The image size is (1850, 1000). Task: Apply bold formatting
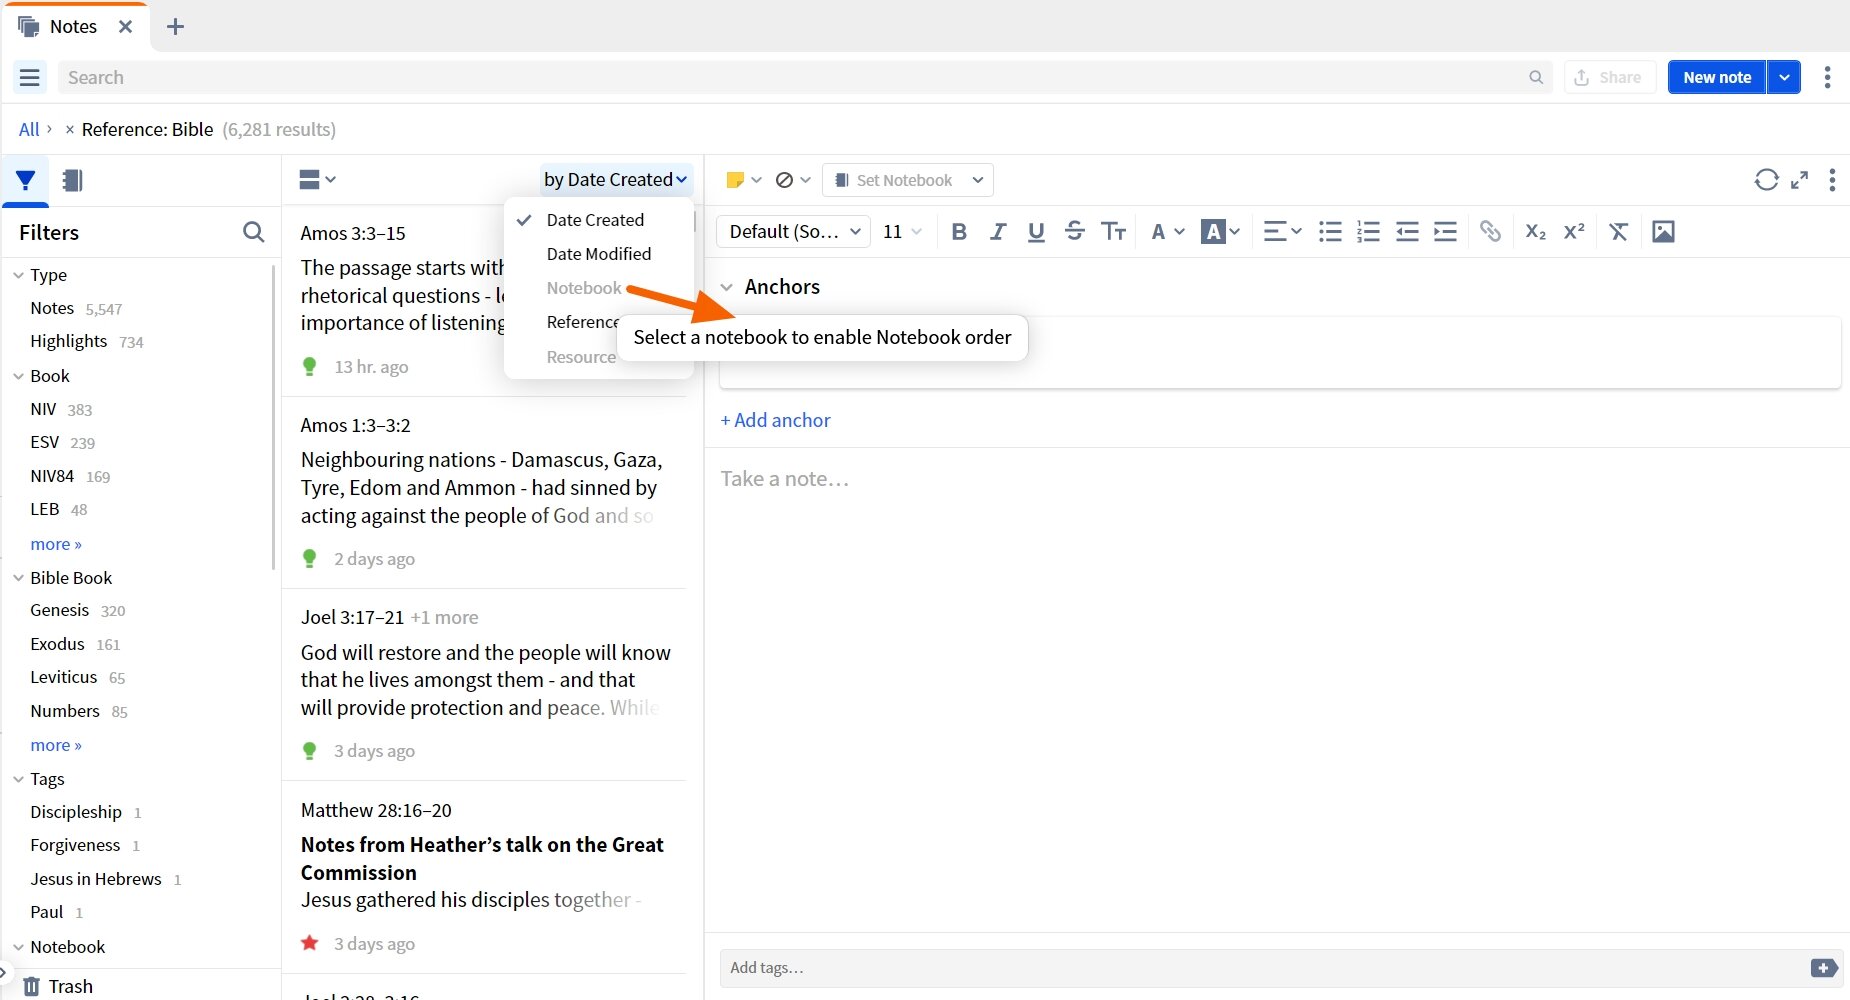(x=959, y=232)
